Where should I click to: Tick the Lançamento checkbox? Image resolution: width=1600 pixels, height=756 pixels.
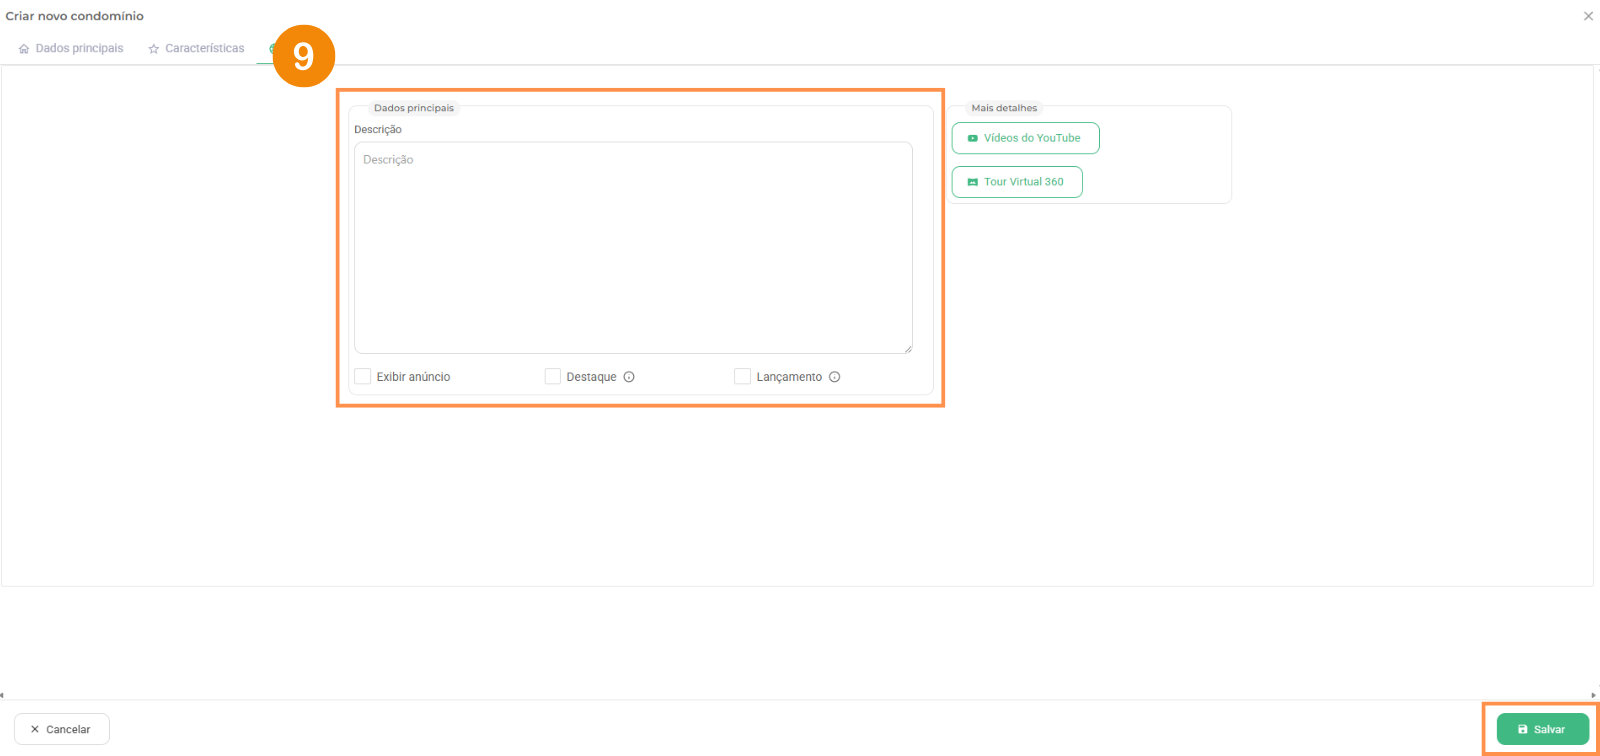(x=742, y=376)
